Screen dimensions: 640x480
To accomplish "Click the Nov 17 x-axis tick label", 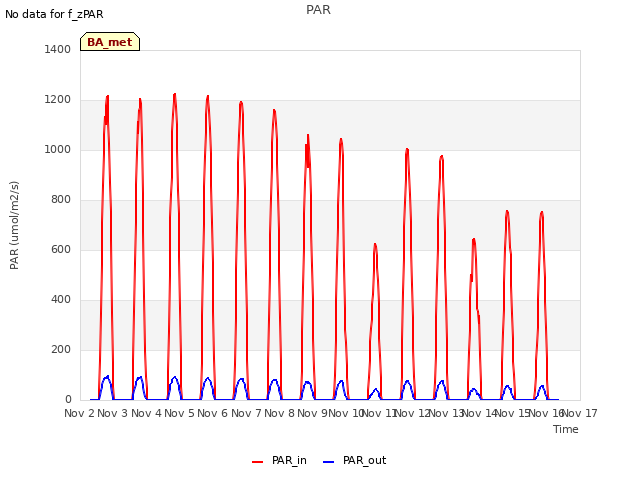I will [580, 413].
